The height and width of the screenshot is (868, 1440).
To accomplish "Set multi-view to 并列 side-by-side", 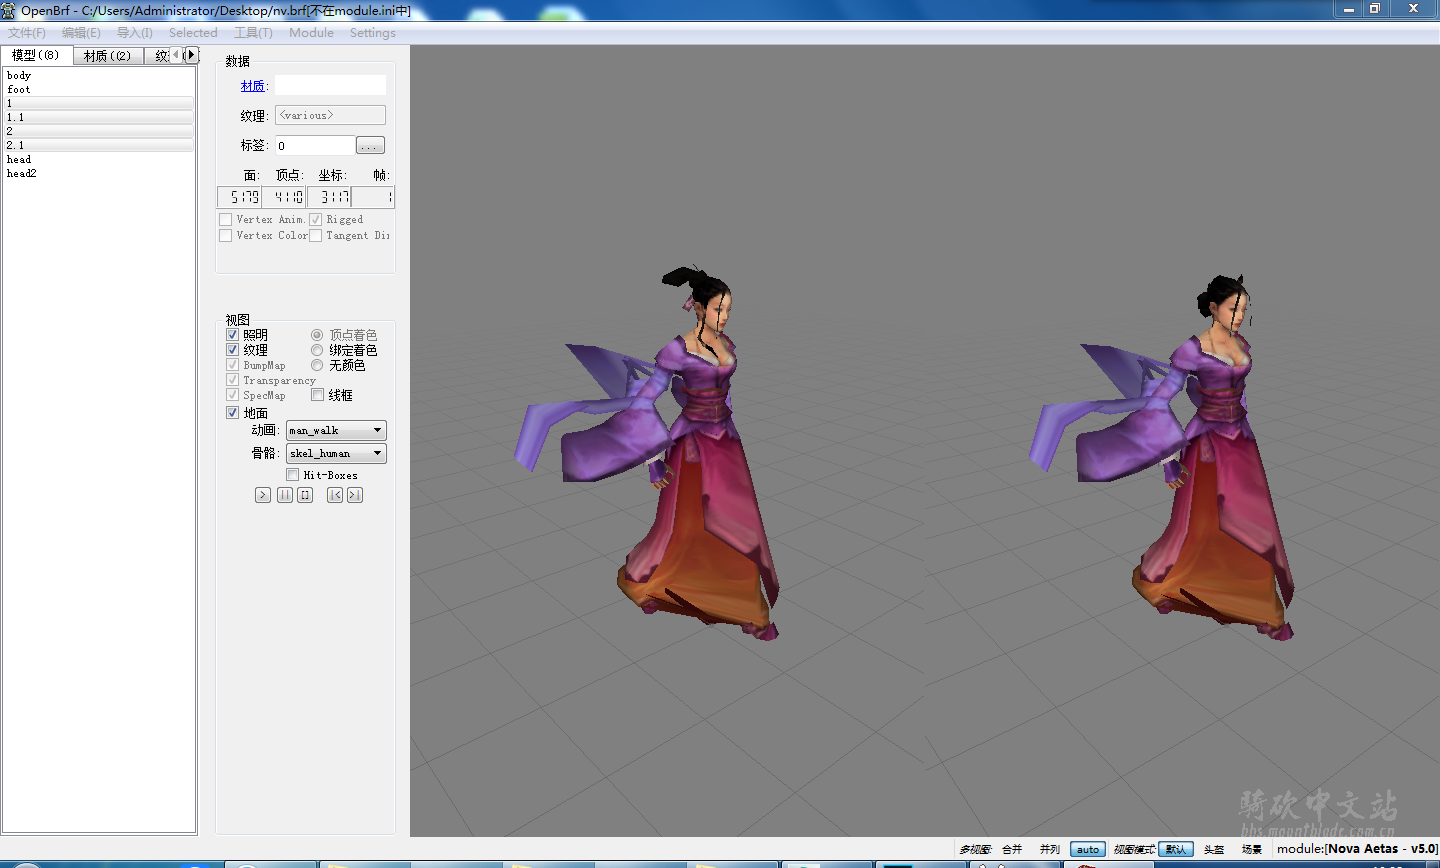I will click(x=1049, y=849).
